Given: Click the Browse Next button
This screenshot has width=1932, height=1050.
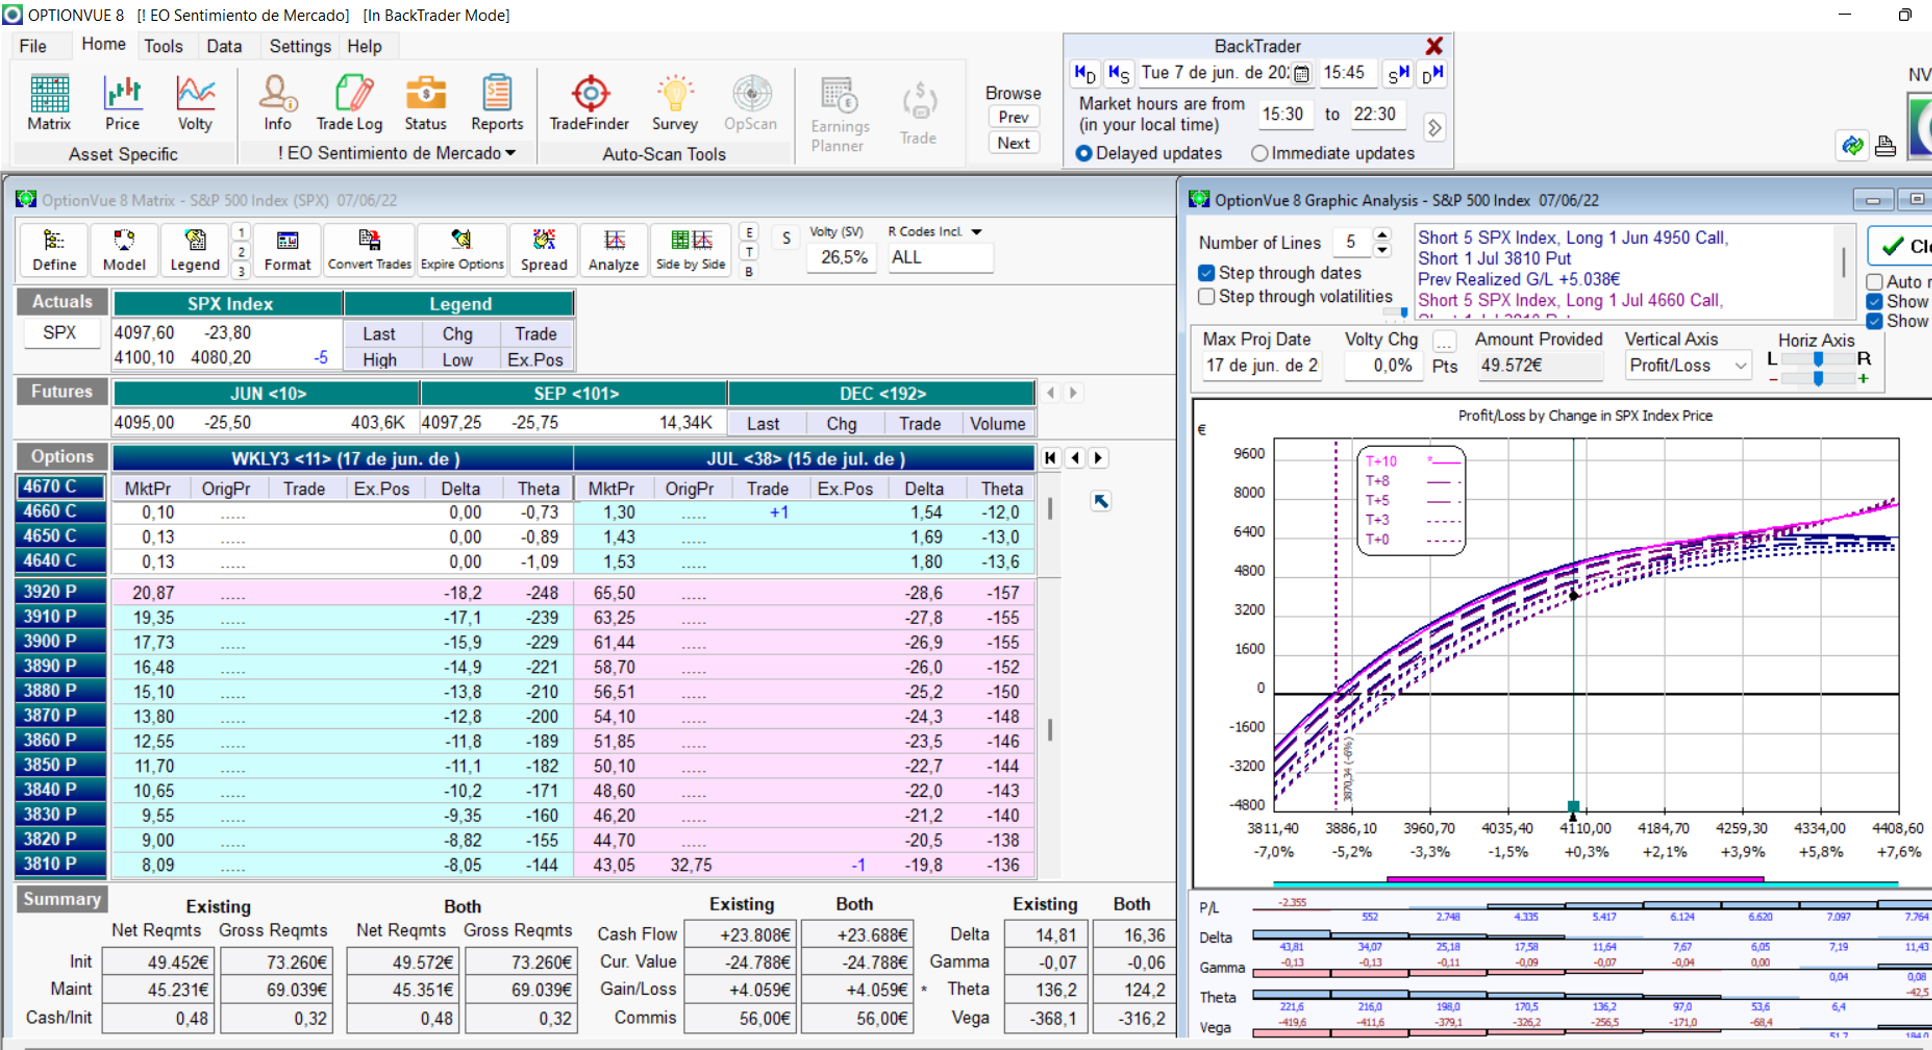Looking at the screenshot, I should click(1013, 143).
